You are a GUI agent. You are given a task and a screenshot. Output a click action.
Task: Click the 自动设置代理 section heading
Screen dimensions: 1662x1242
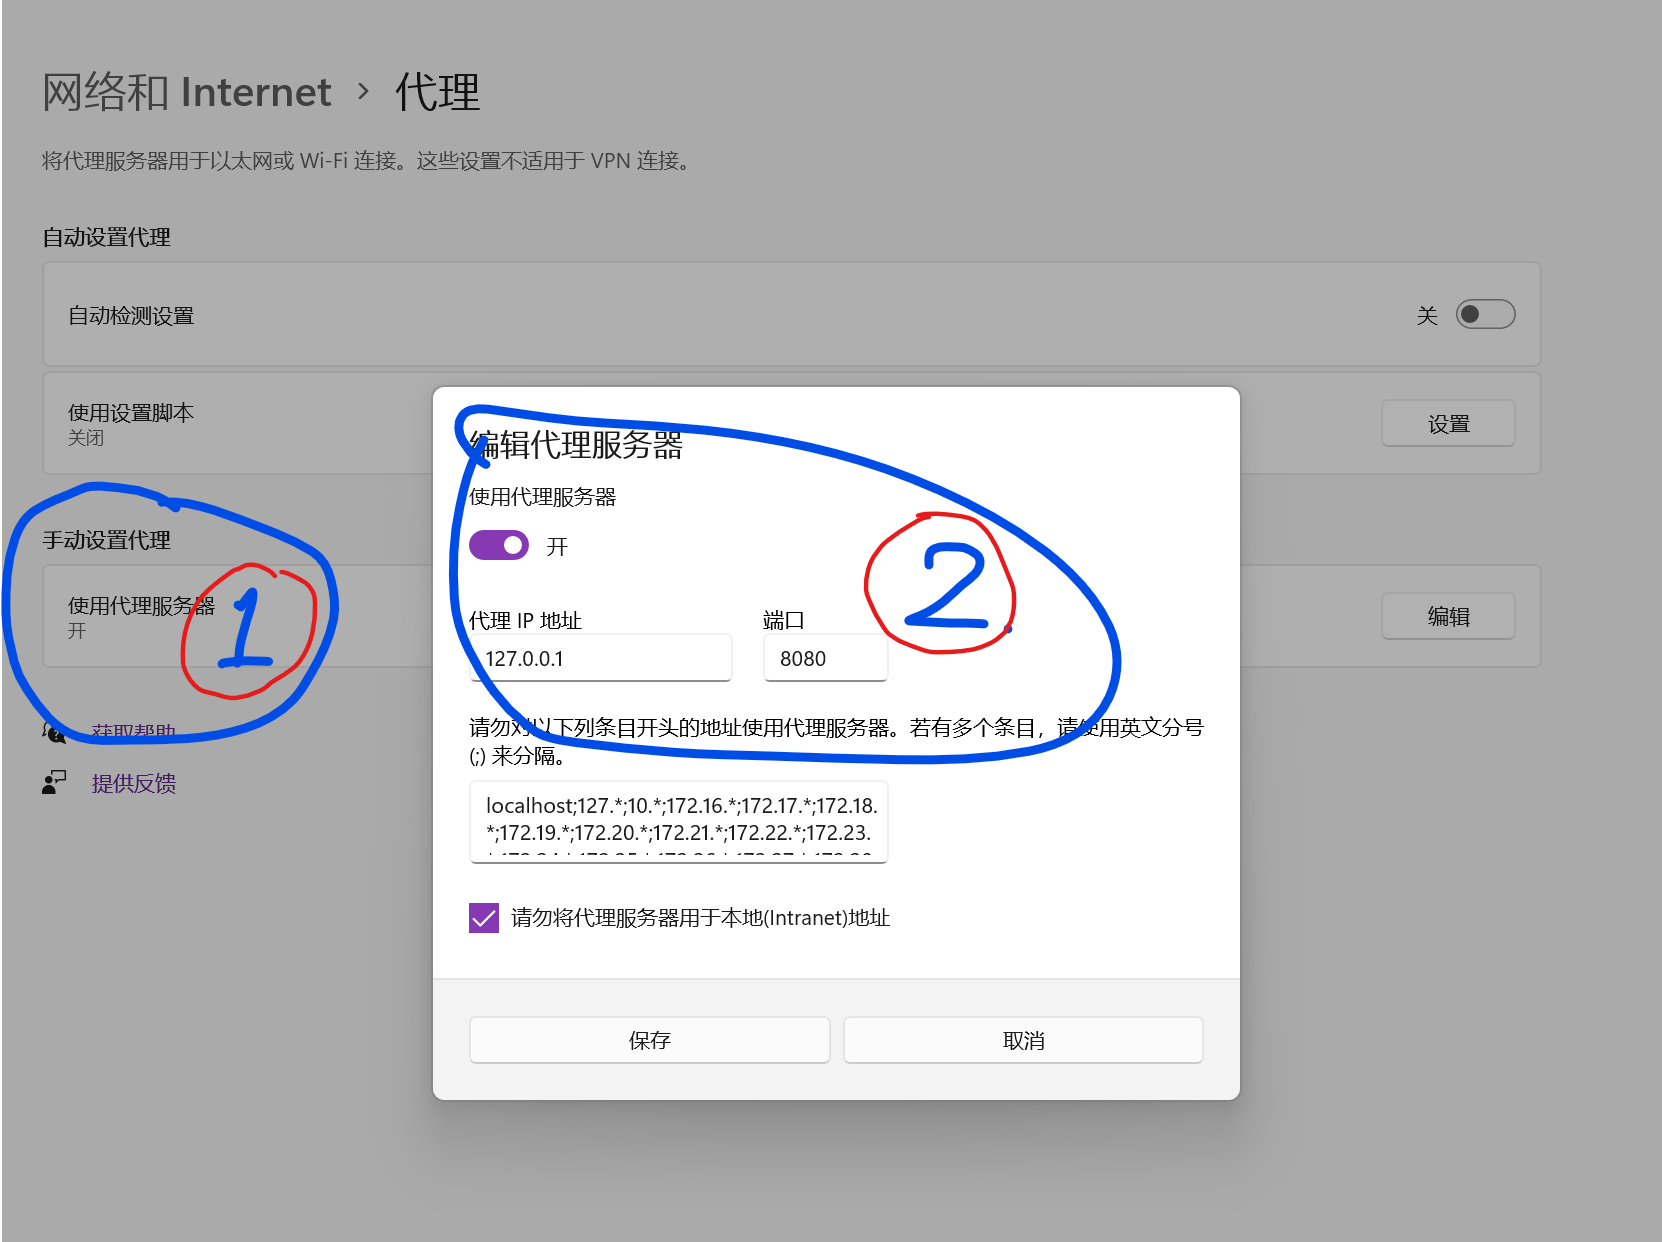(107, 237)
